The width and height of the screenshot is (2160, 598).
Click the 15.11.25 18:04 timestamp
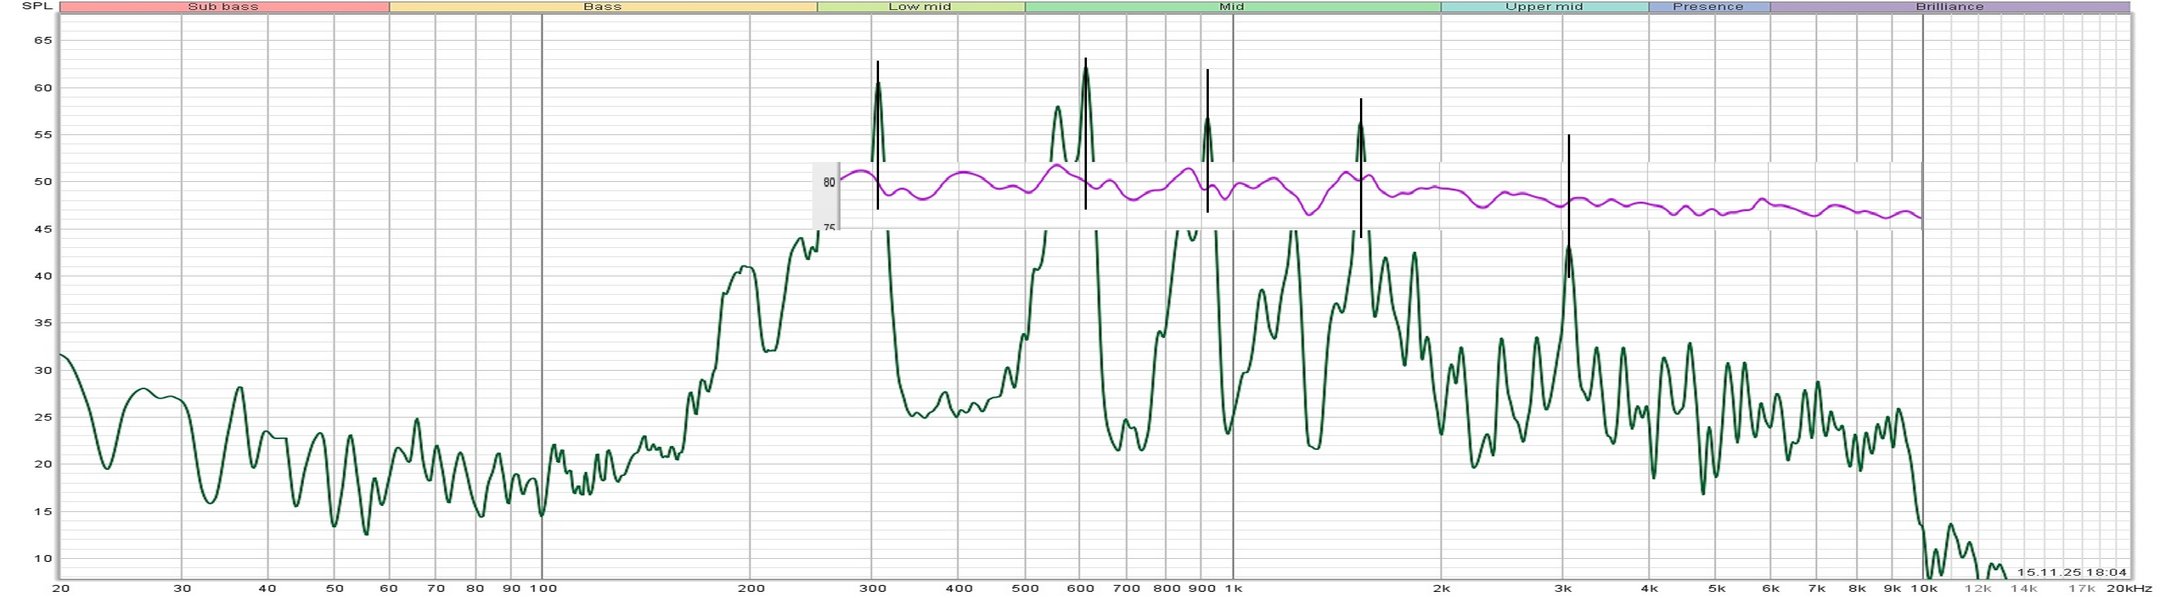point(2071,572)
